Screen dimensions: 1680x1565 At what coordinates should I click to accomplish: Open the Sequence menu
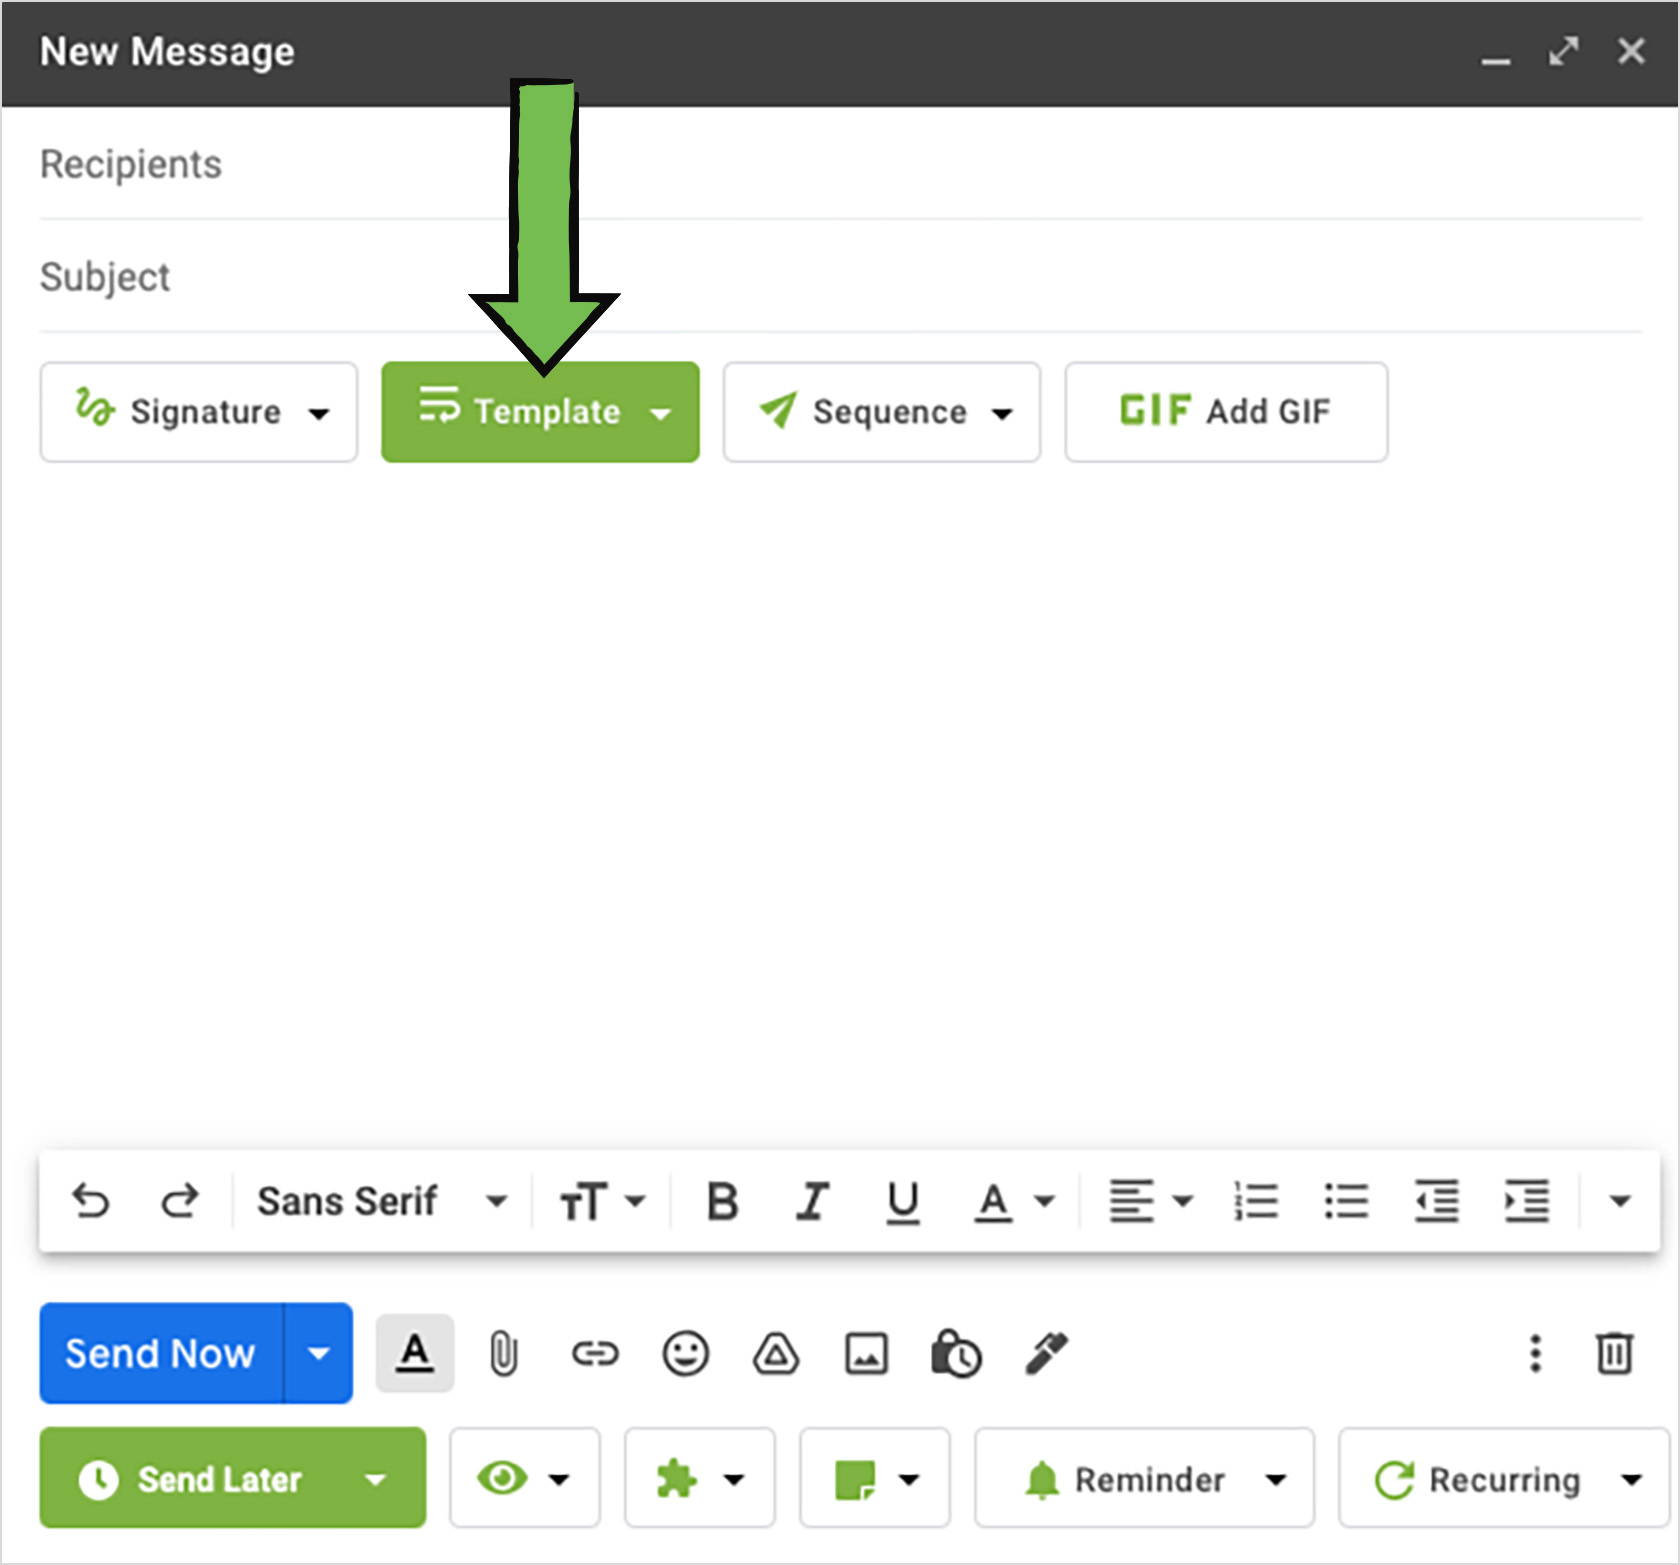(882, 412)
